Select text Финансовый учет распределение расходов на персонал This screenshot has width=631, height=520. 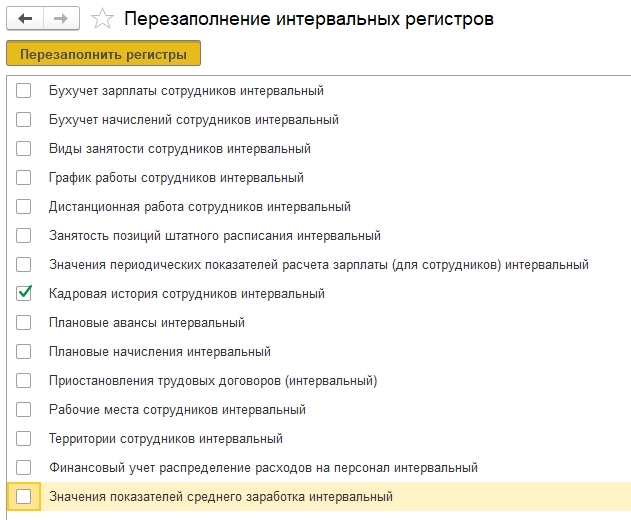click(219, 468)
